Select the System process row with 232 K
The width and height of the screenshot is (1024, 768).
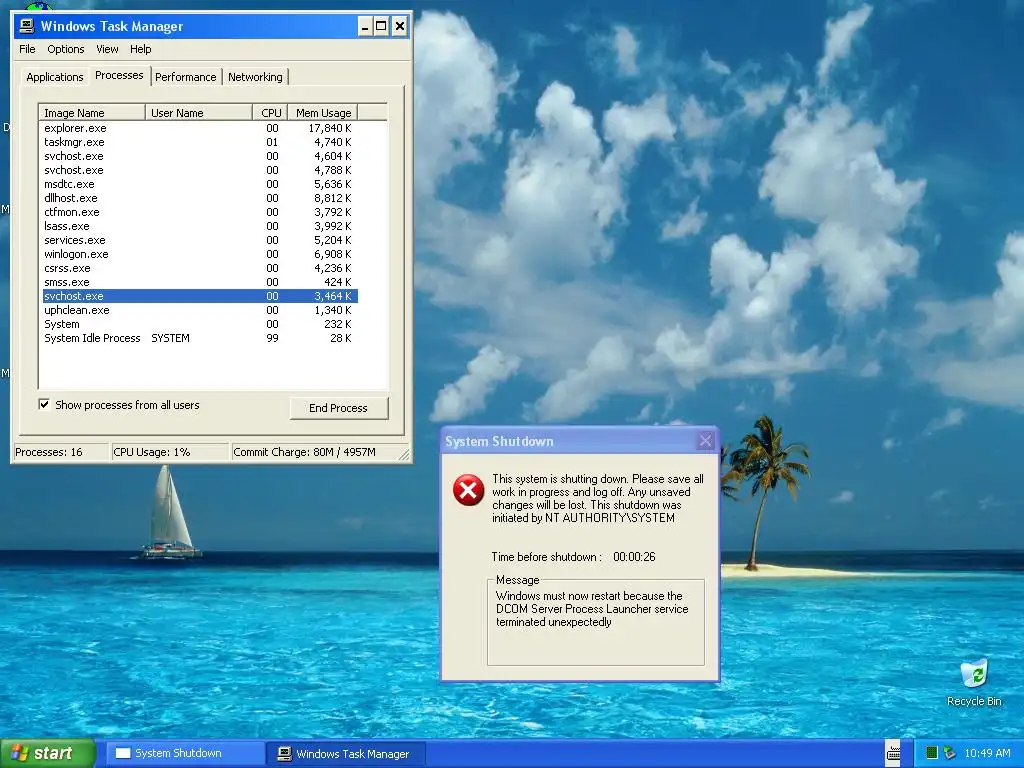click(x=199, y=324)
